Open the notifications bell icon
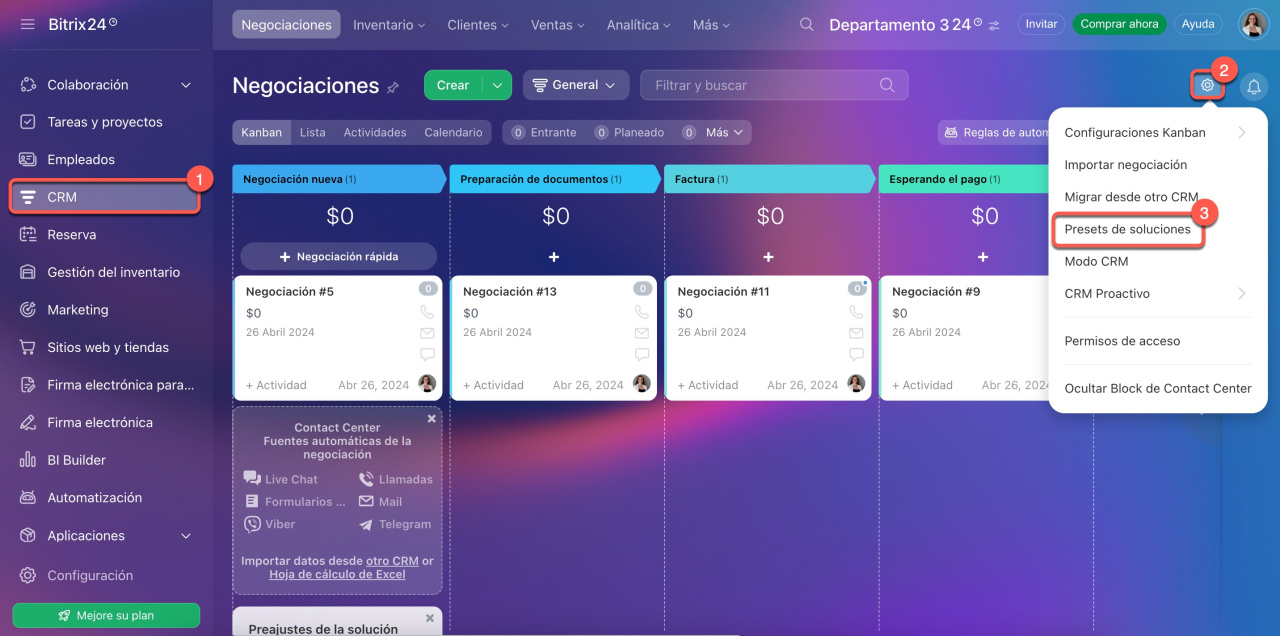This screenshot has height=636, width=1280. click(1253, 87)
